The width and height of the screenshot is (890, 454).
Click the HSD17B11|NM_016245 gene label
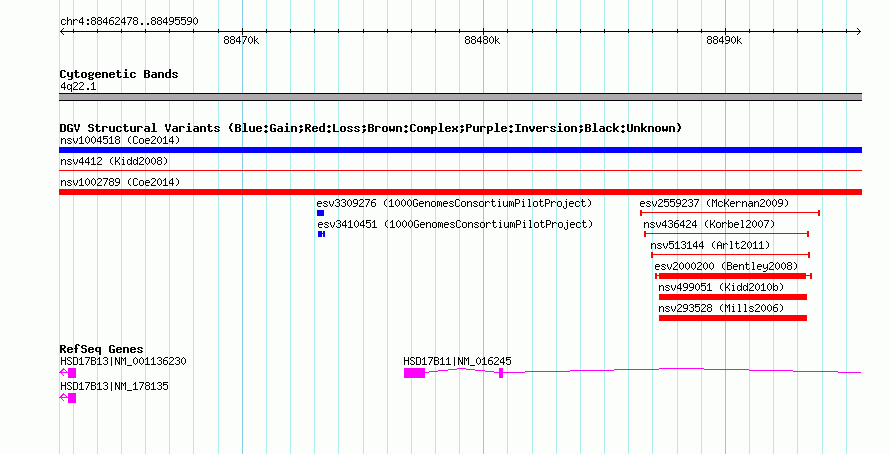tap(457, 361)
